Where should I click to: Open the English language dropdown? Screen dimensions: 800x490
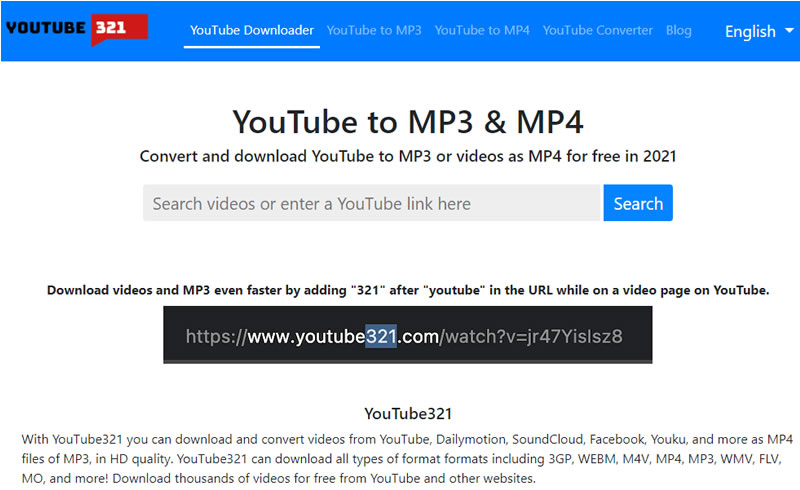[750, 31]
